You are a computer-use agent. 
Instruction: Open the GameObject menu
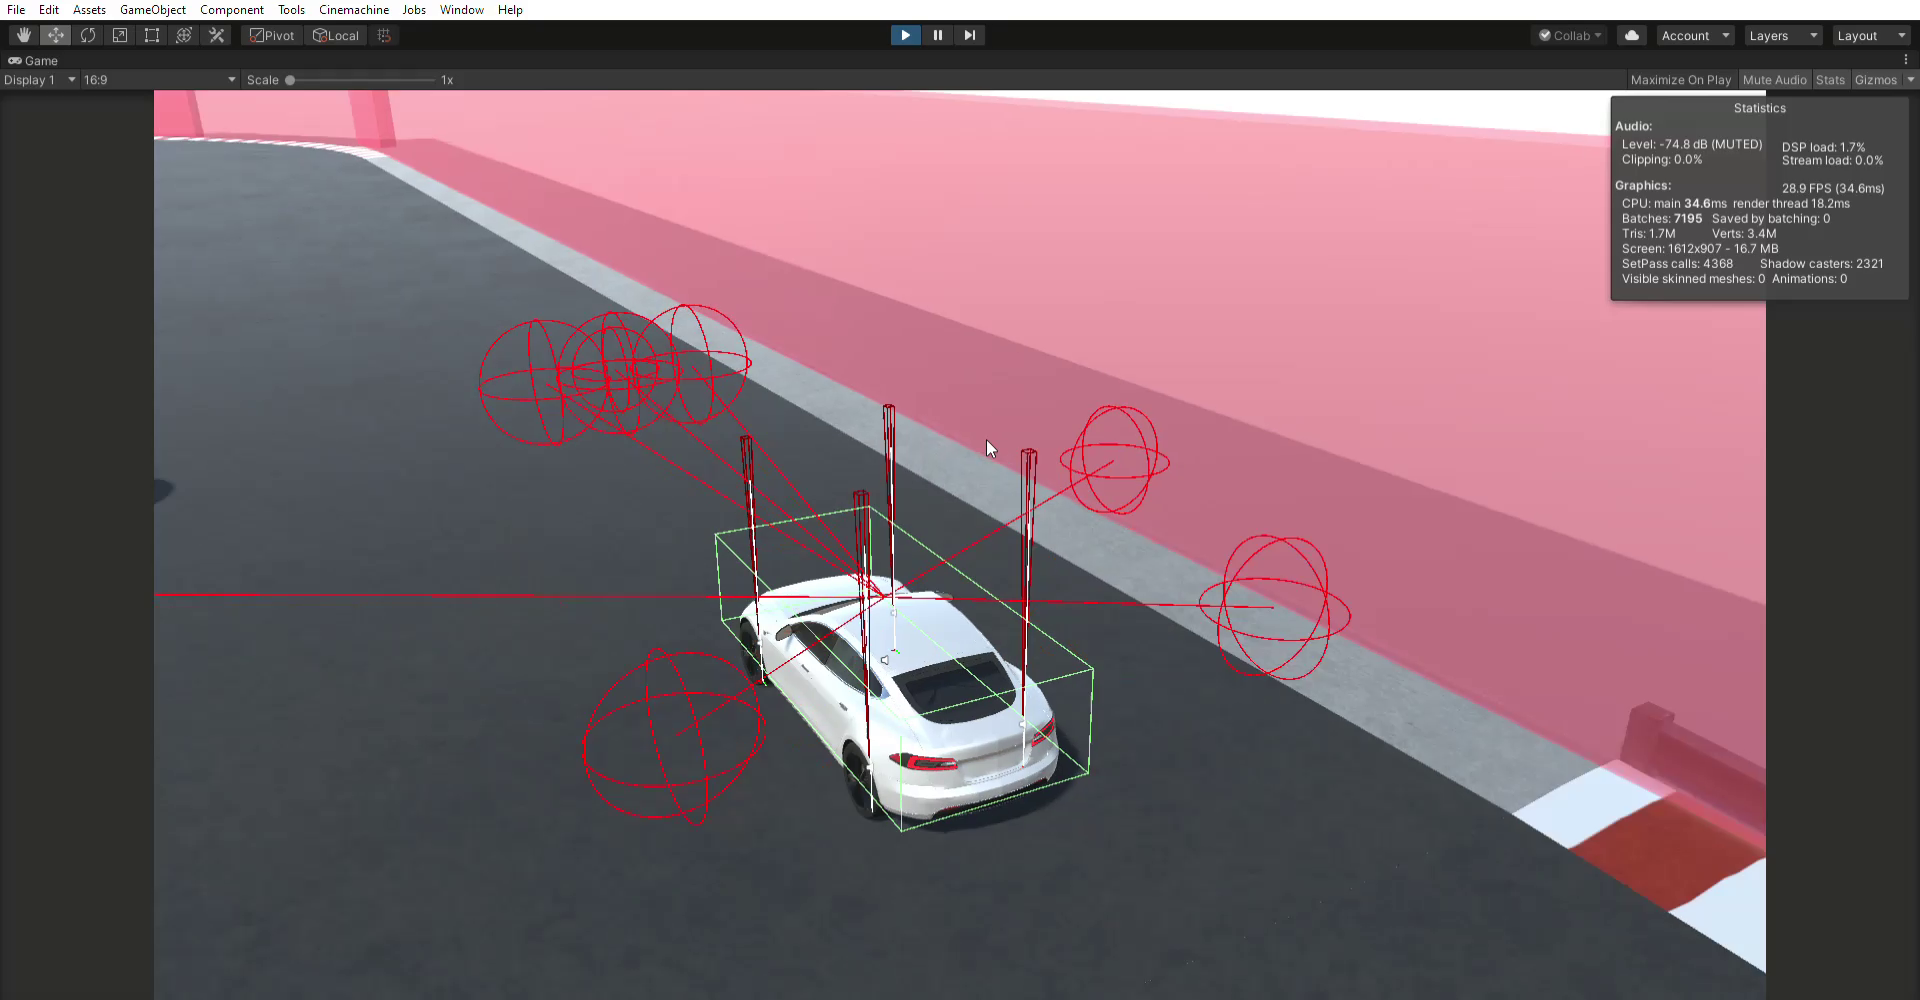click(x=152, y=9)
